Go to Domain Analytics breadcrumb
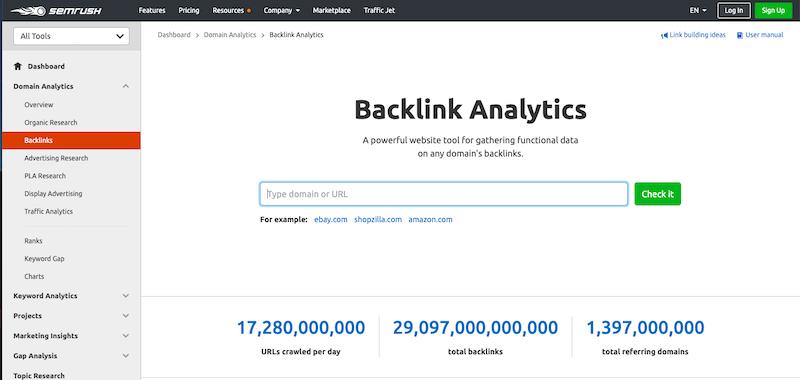The image size is (800, 380). click(x=230, y=35)
